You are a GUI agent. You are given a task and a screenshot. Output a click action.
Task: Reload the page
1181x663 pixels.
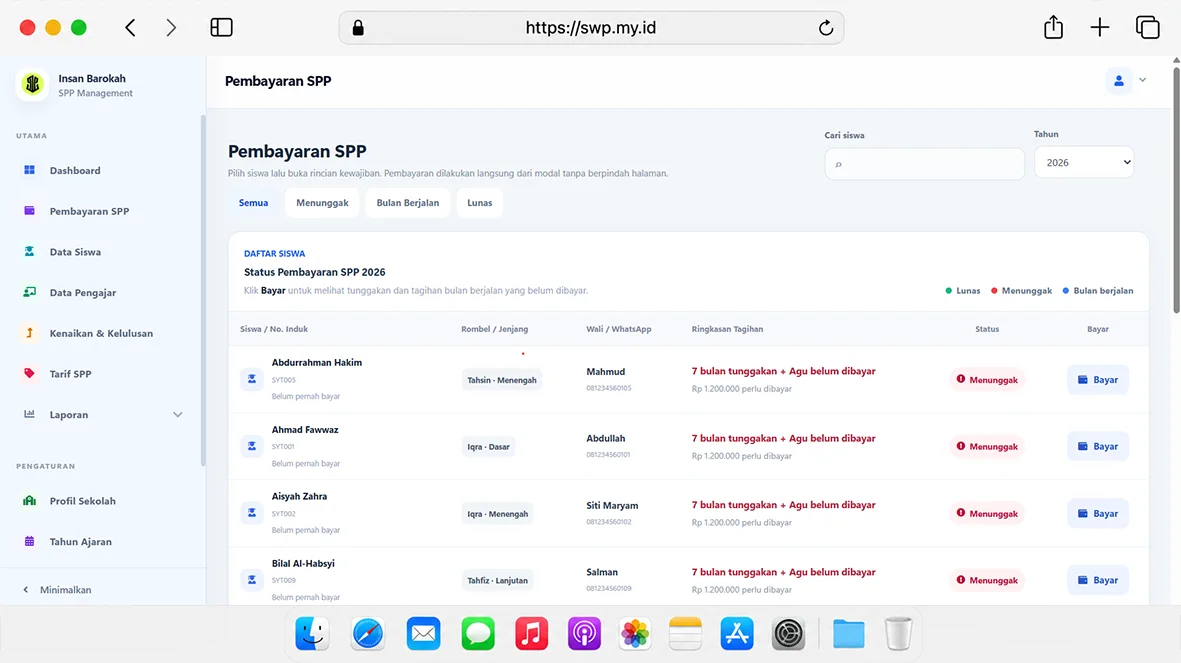tap(825, 28)
